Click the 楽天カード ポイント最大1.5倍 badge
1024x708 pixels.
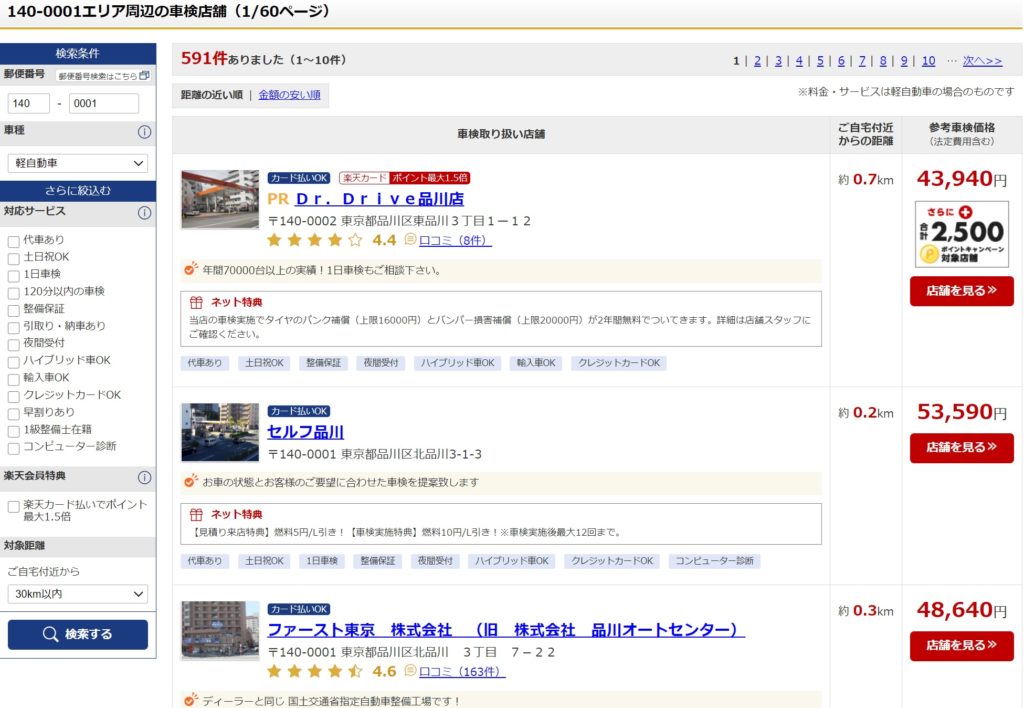(404, 178)
